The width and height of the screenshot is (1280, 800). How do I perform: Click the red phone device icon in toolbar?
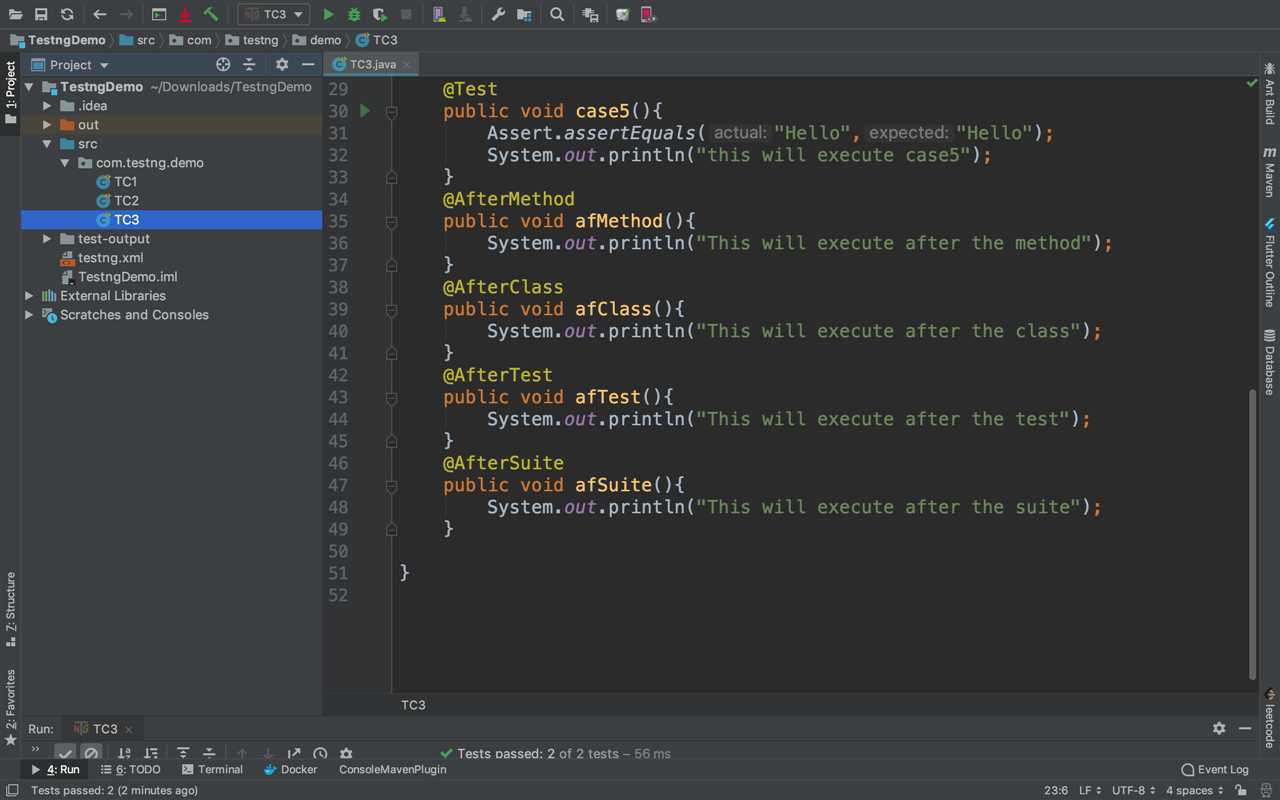point(648,14)
